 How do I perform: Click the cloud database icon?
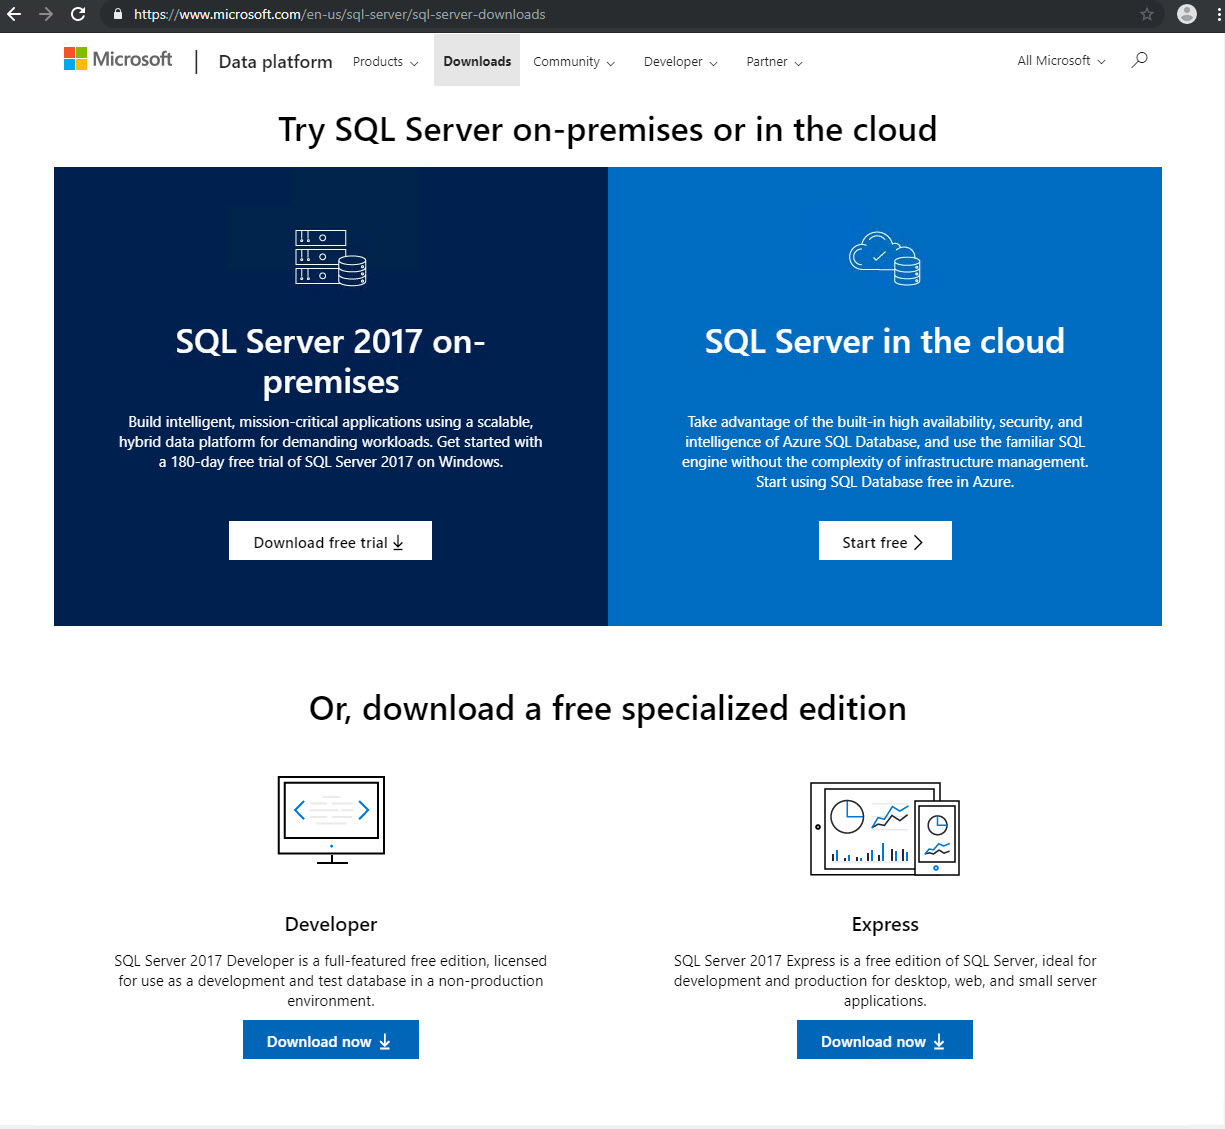885,258
